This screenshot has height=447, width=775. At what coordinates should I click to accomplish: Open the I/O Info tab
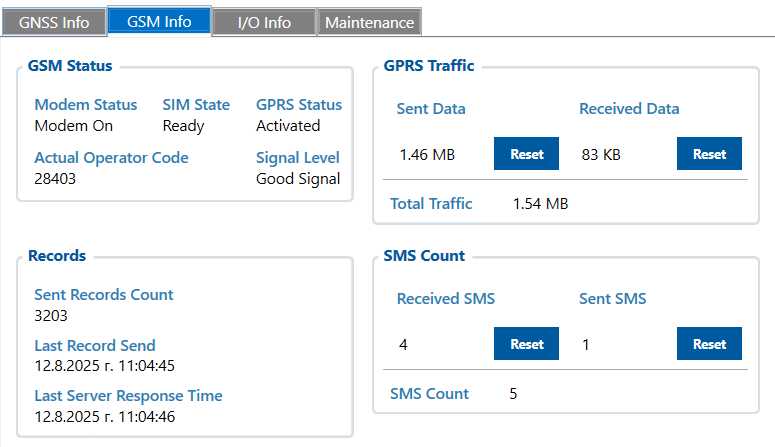264,22
